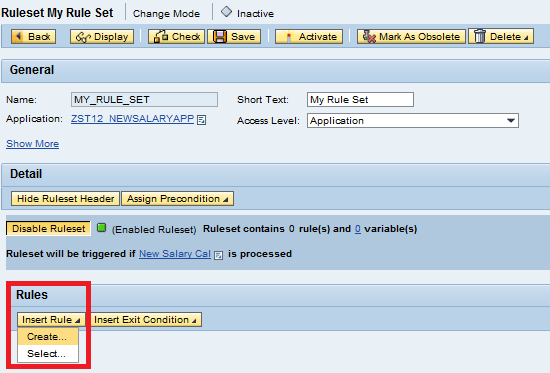The width and height of the screenshot is (550, 373).
Task: Open the New Salary Cal link
Action: pos(175,254)
